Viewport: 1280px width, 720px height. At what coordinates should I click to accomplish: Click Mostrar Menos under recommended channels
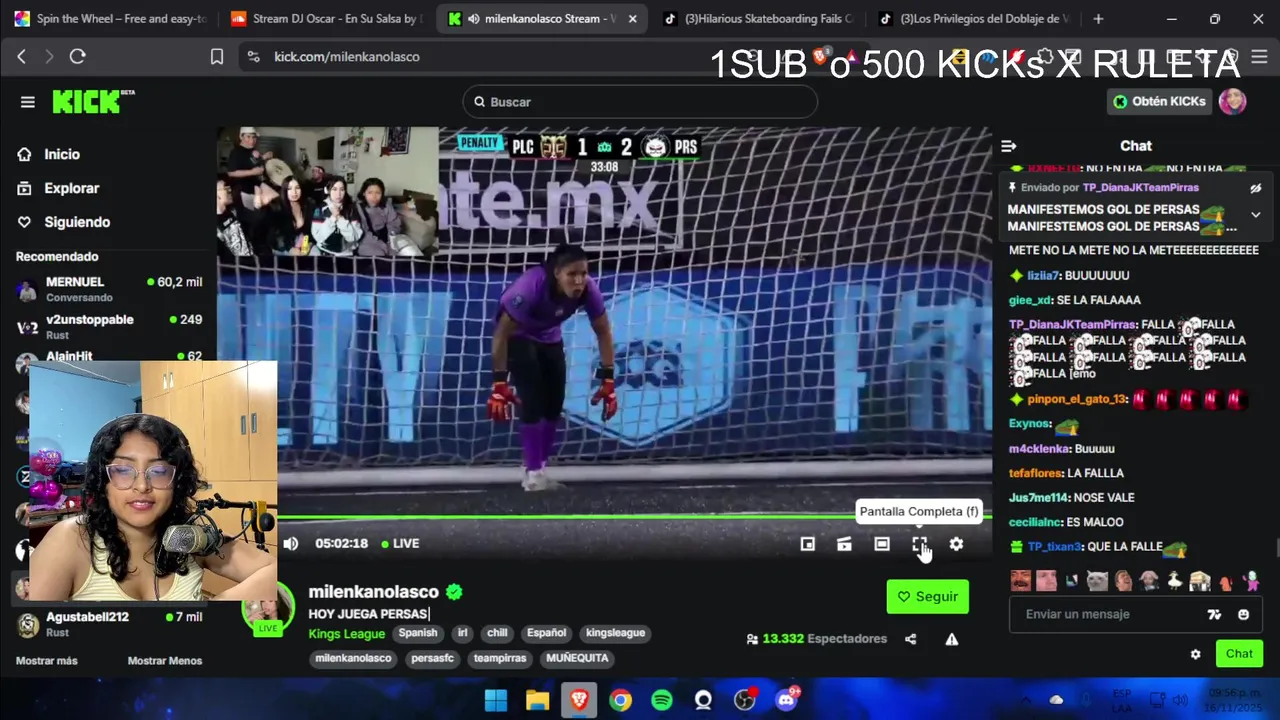click(165, 661)
